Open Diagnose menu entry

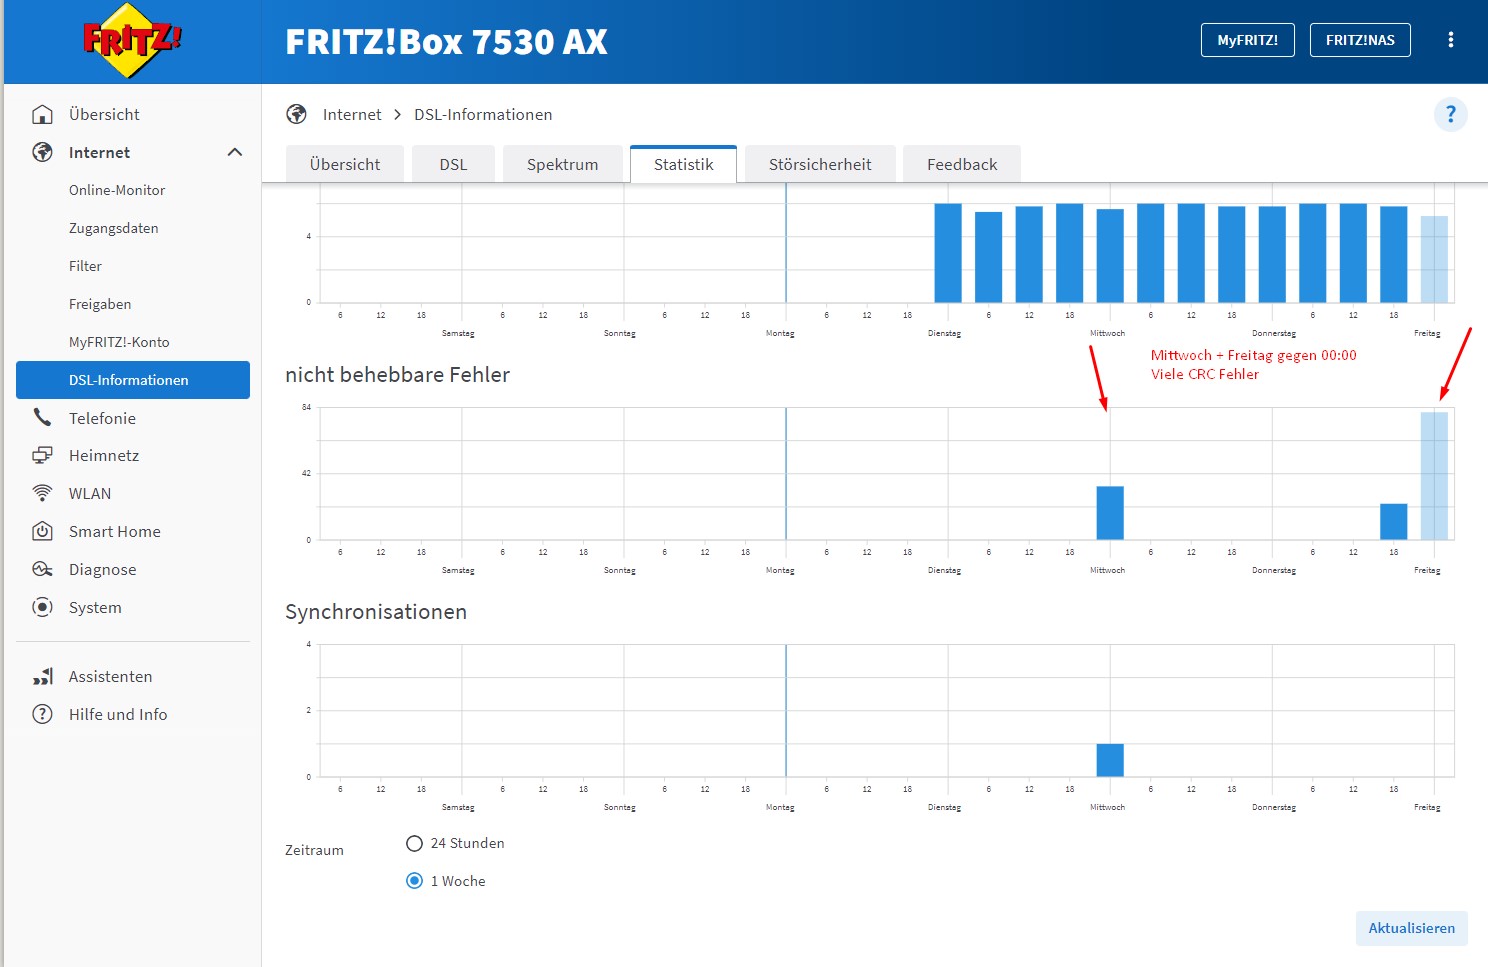tap(103, 569)
